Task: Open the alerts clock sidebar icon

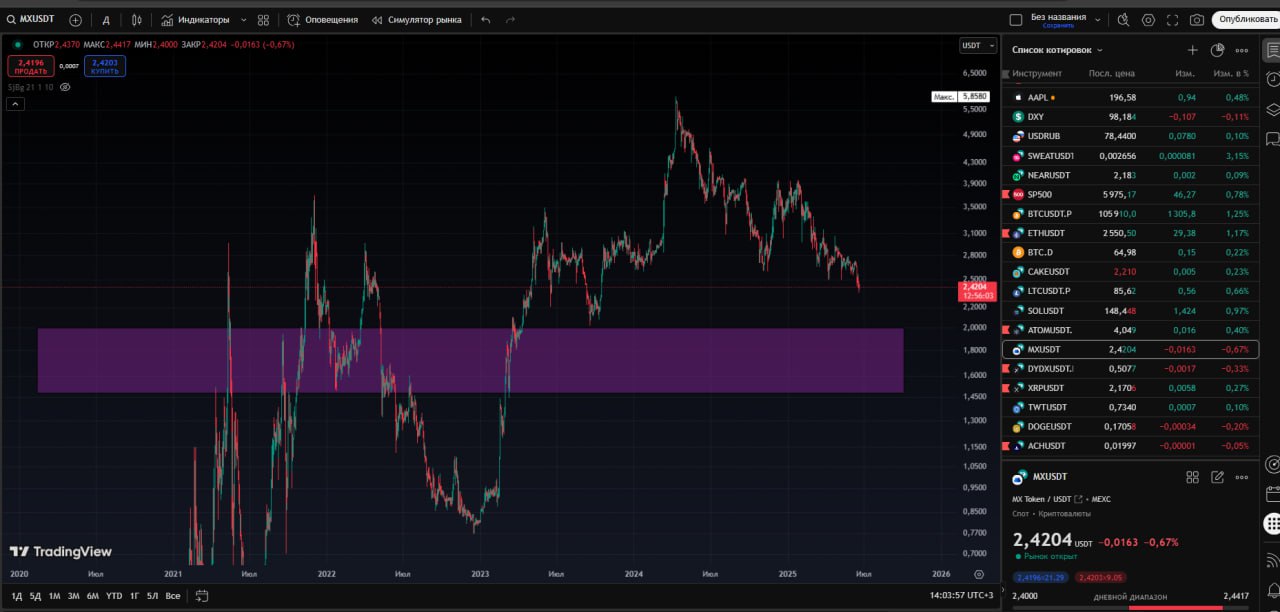Action: (x=1271, y=79)
